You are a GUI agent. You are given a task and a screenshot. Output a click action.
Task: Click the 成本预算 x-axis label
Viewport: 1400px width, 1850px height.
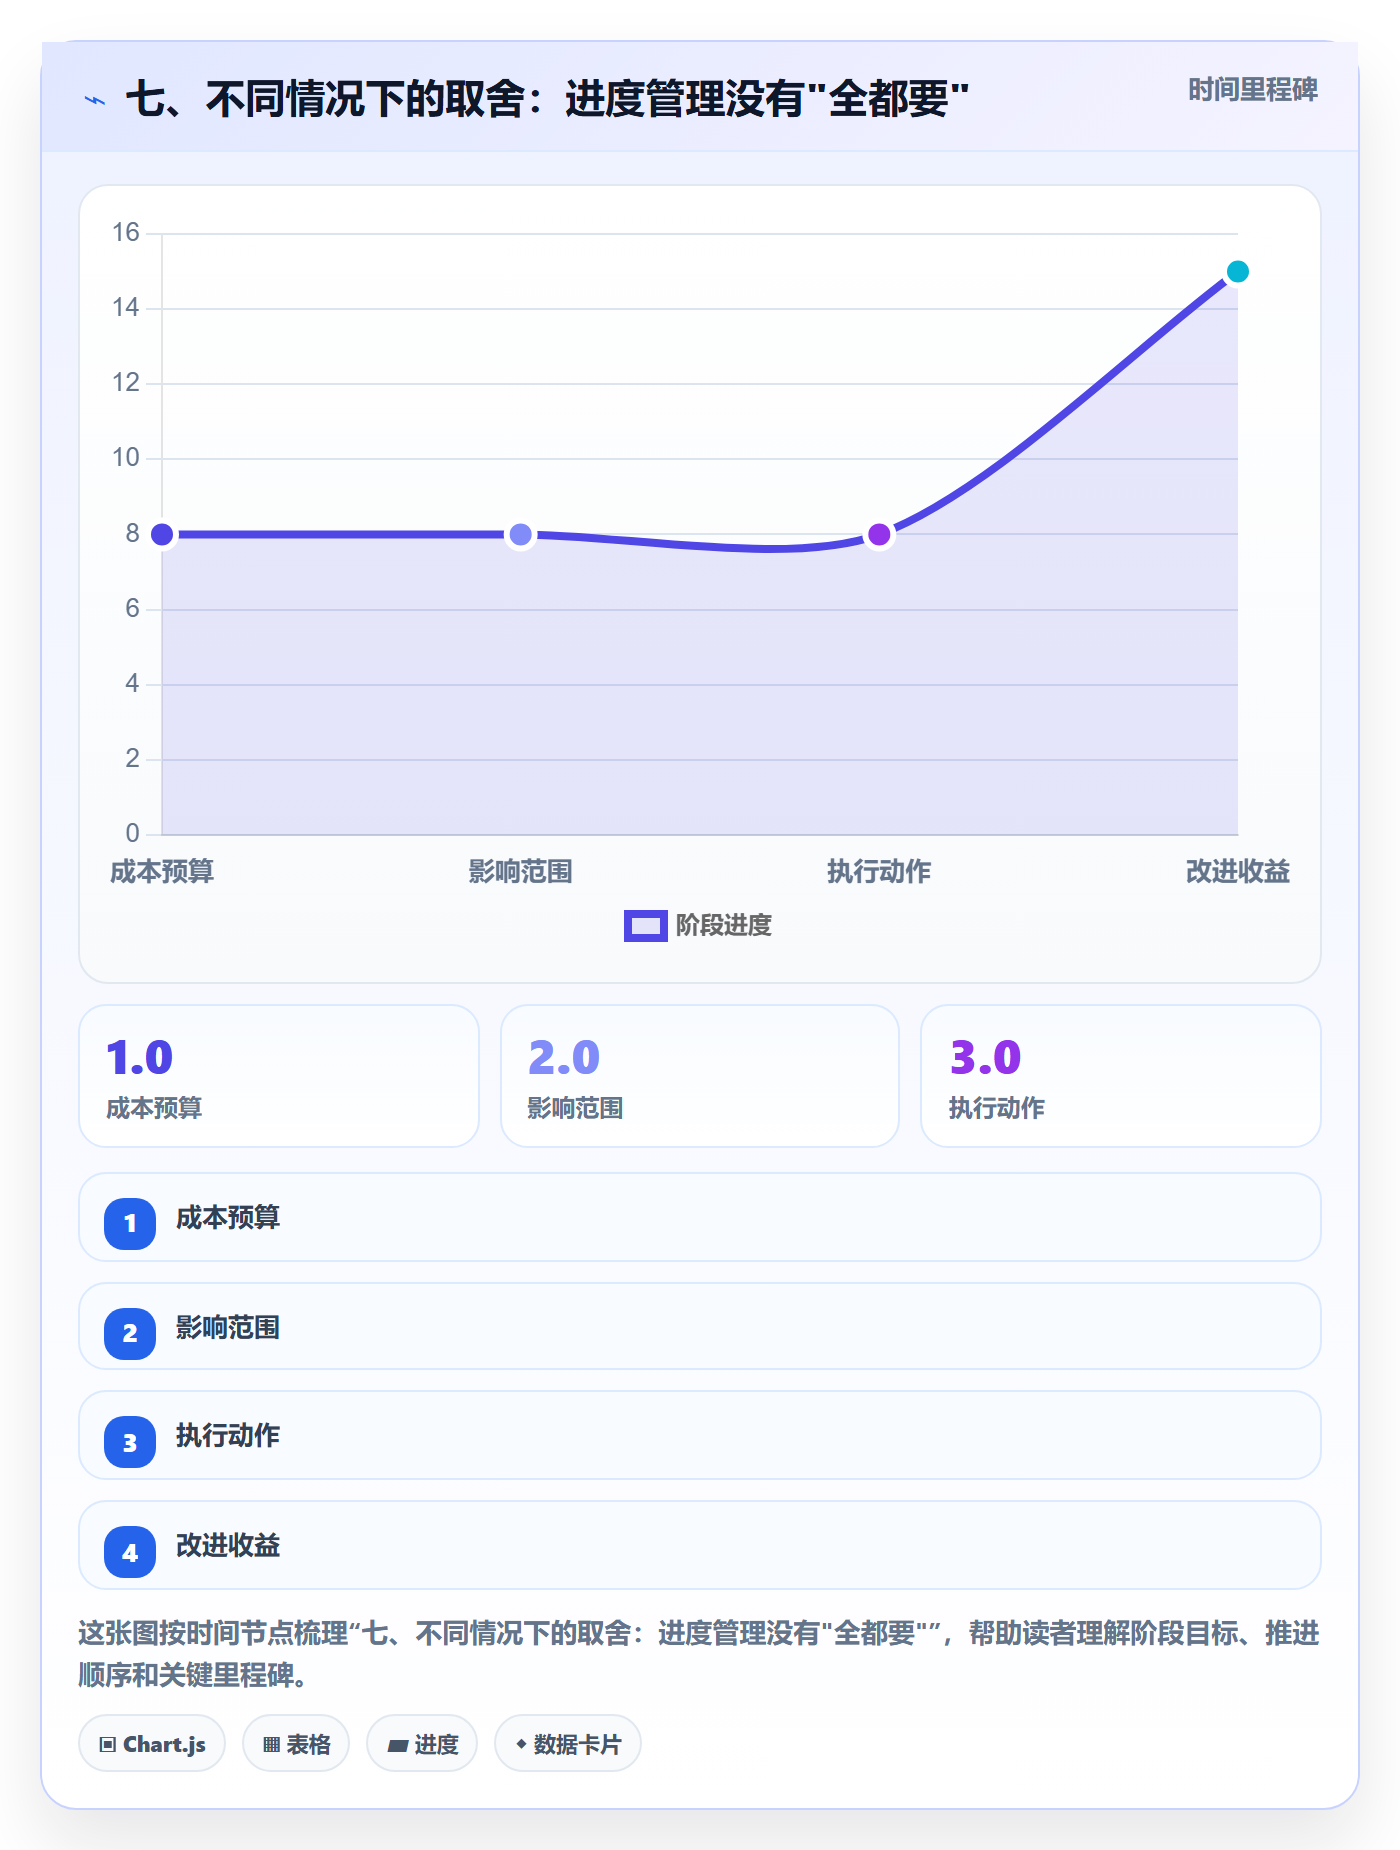162,872
